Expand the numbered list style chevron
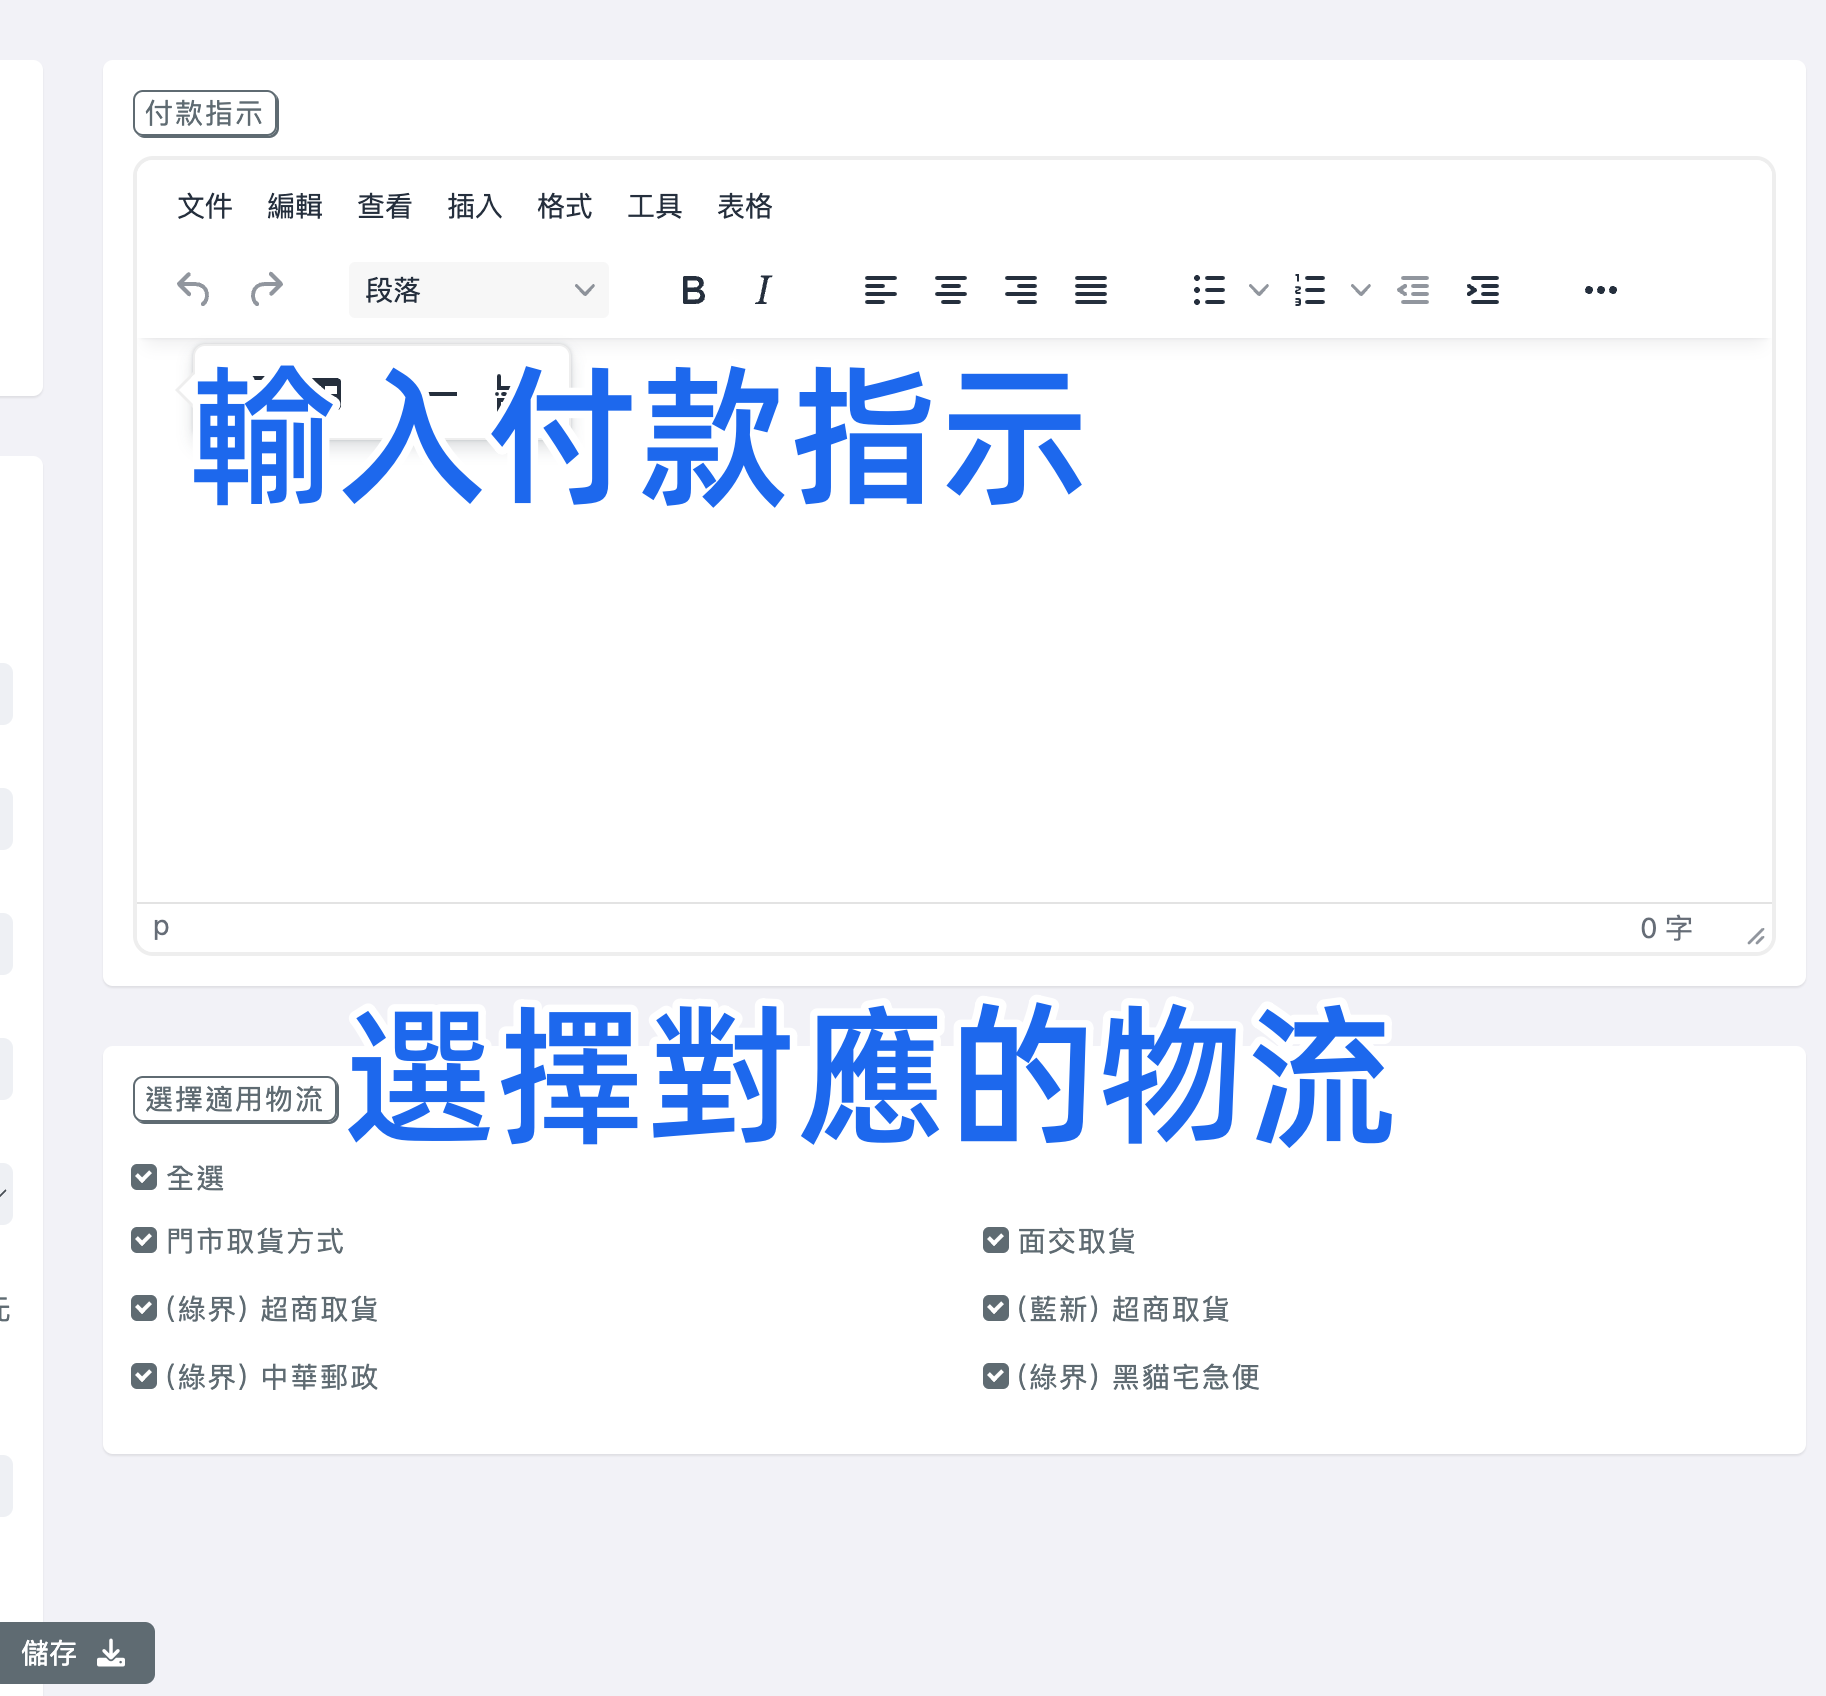 coord(1360,290)
